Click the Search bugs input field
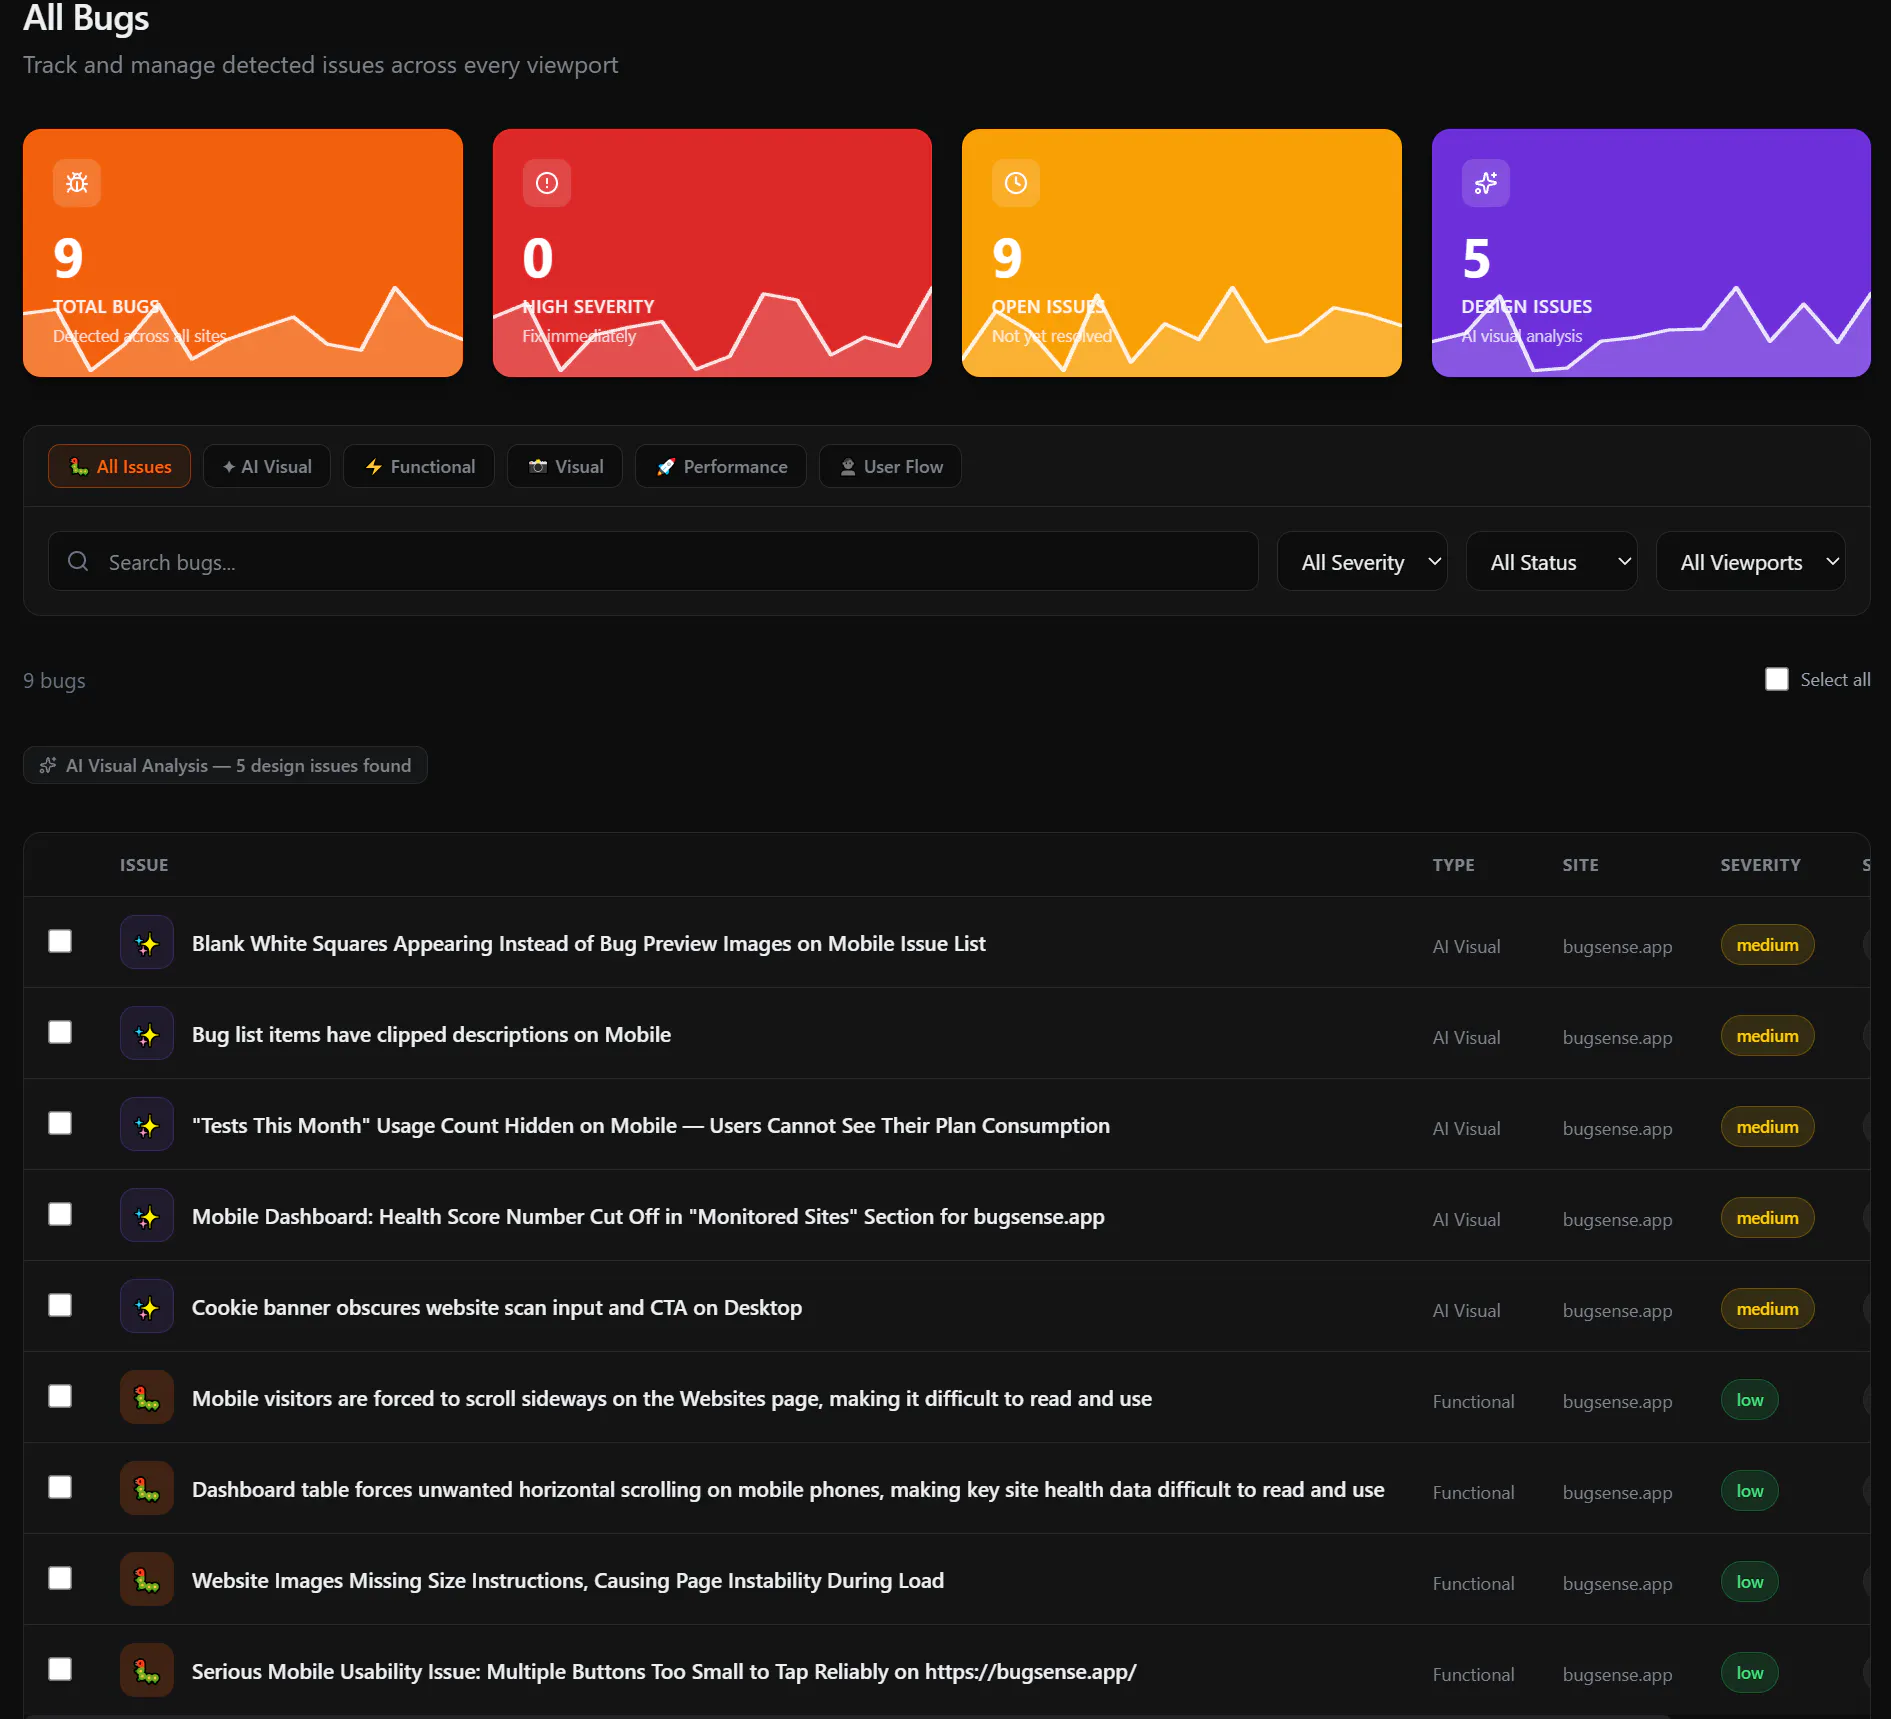 pyautogui.click(x=653, y=562)
